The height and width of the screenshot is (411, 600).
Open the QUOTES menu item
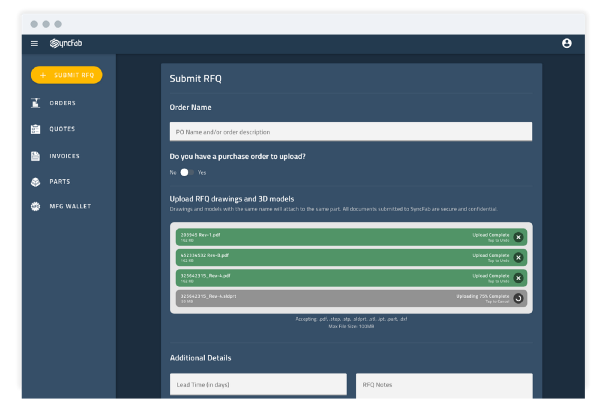(x=62, y=129)
